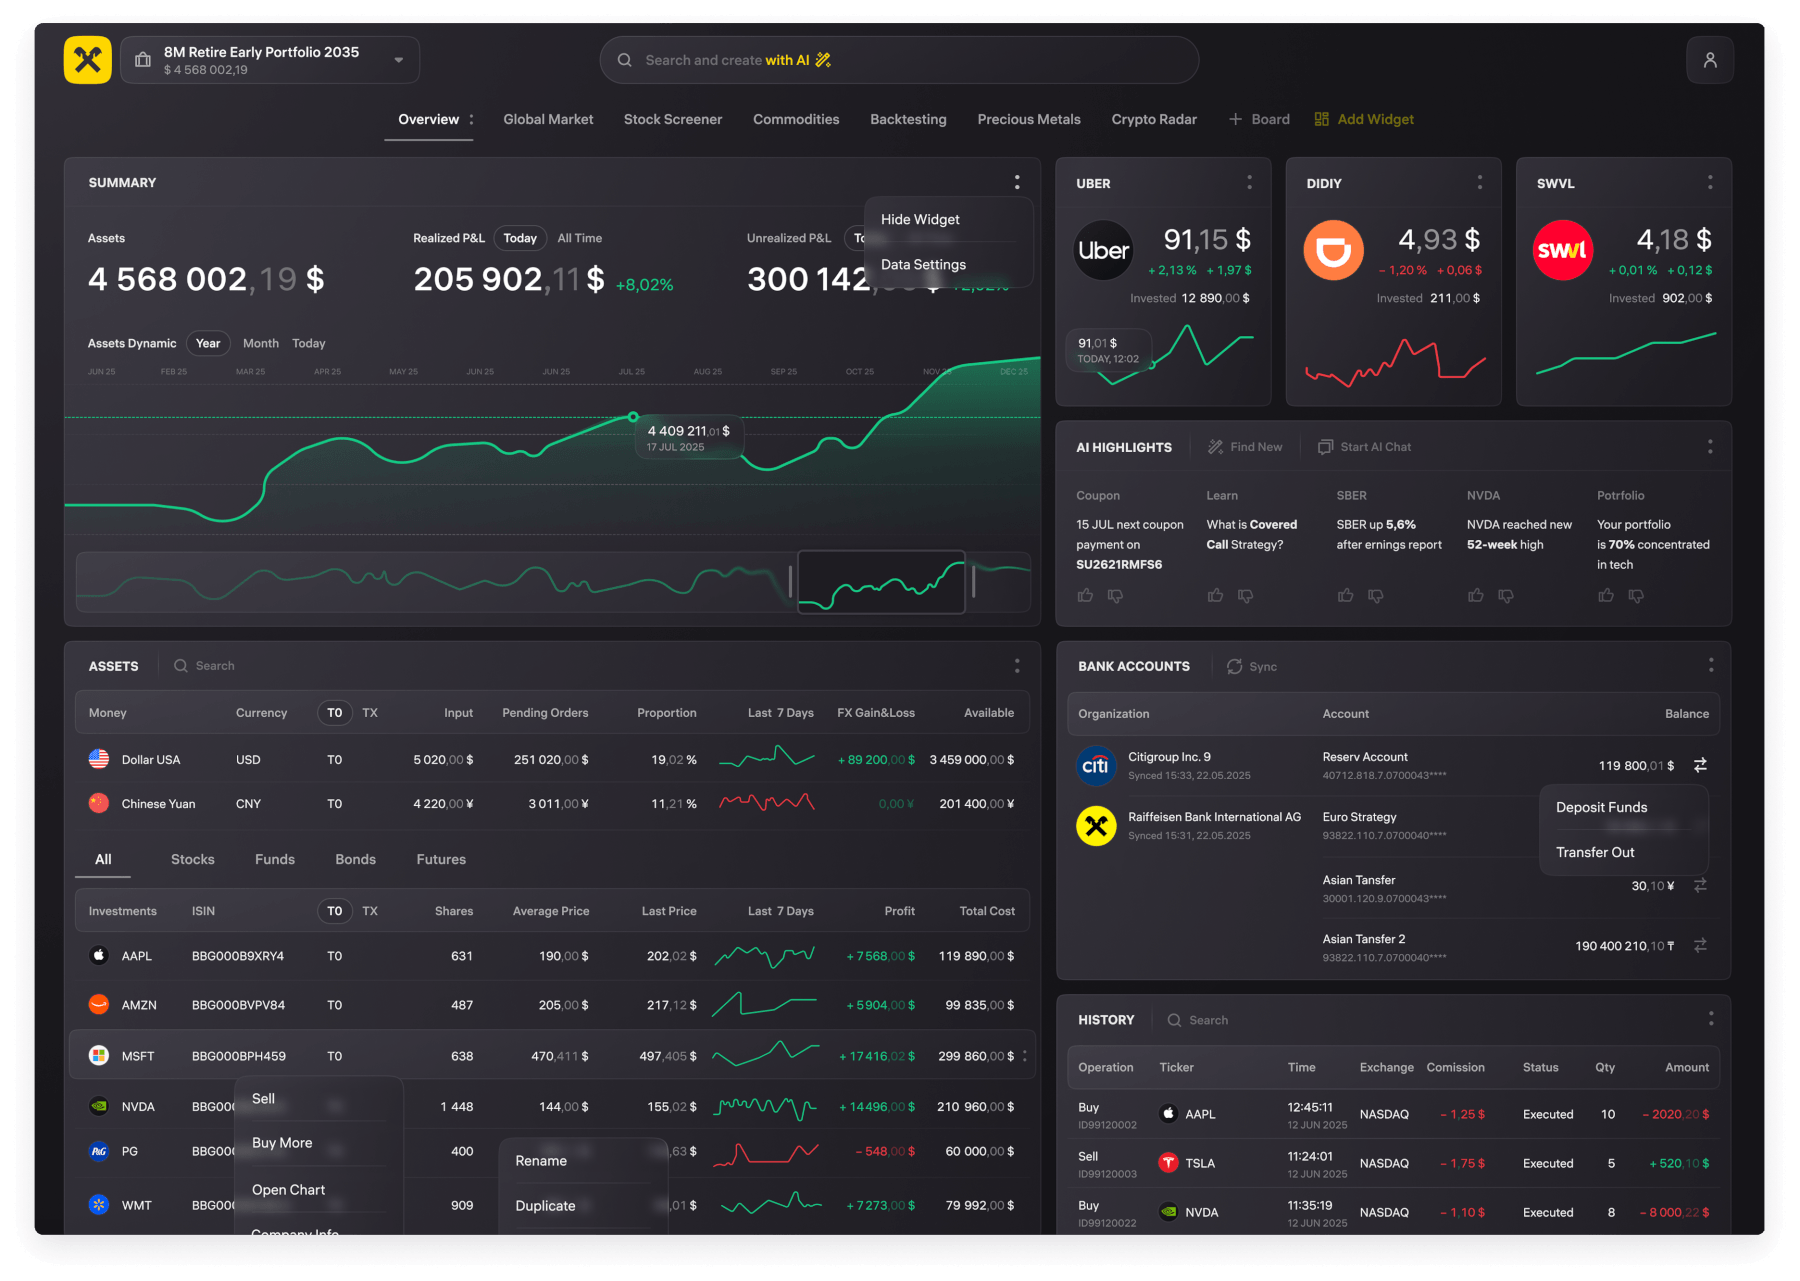This screenshot has height=1281, width=1800.
Task: Open History panel three-dot menu
Action: [1711, 1018]
